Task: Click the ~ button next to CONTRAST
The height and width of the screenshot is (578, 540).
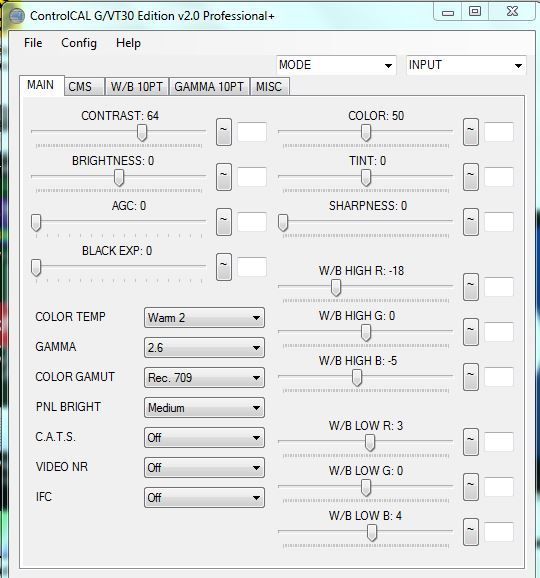Action: 224,132
